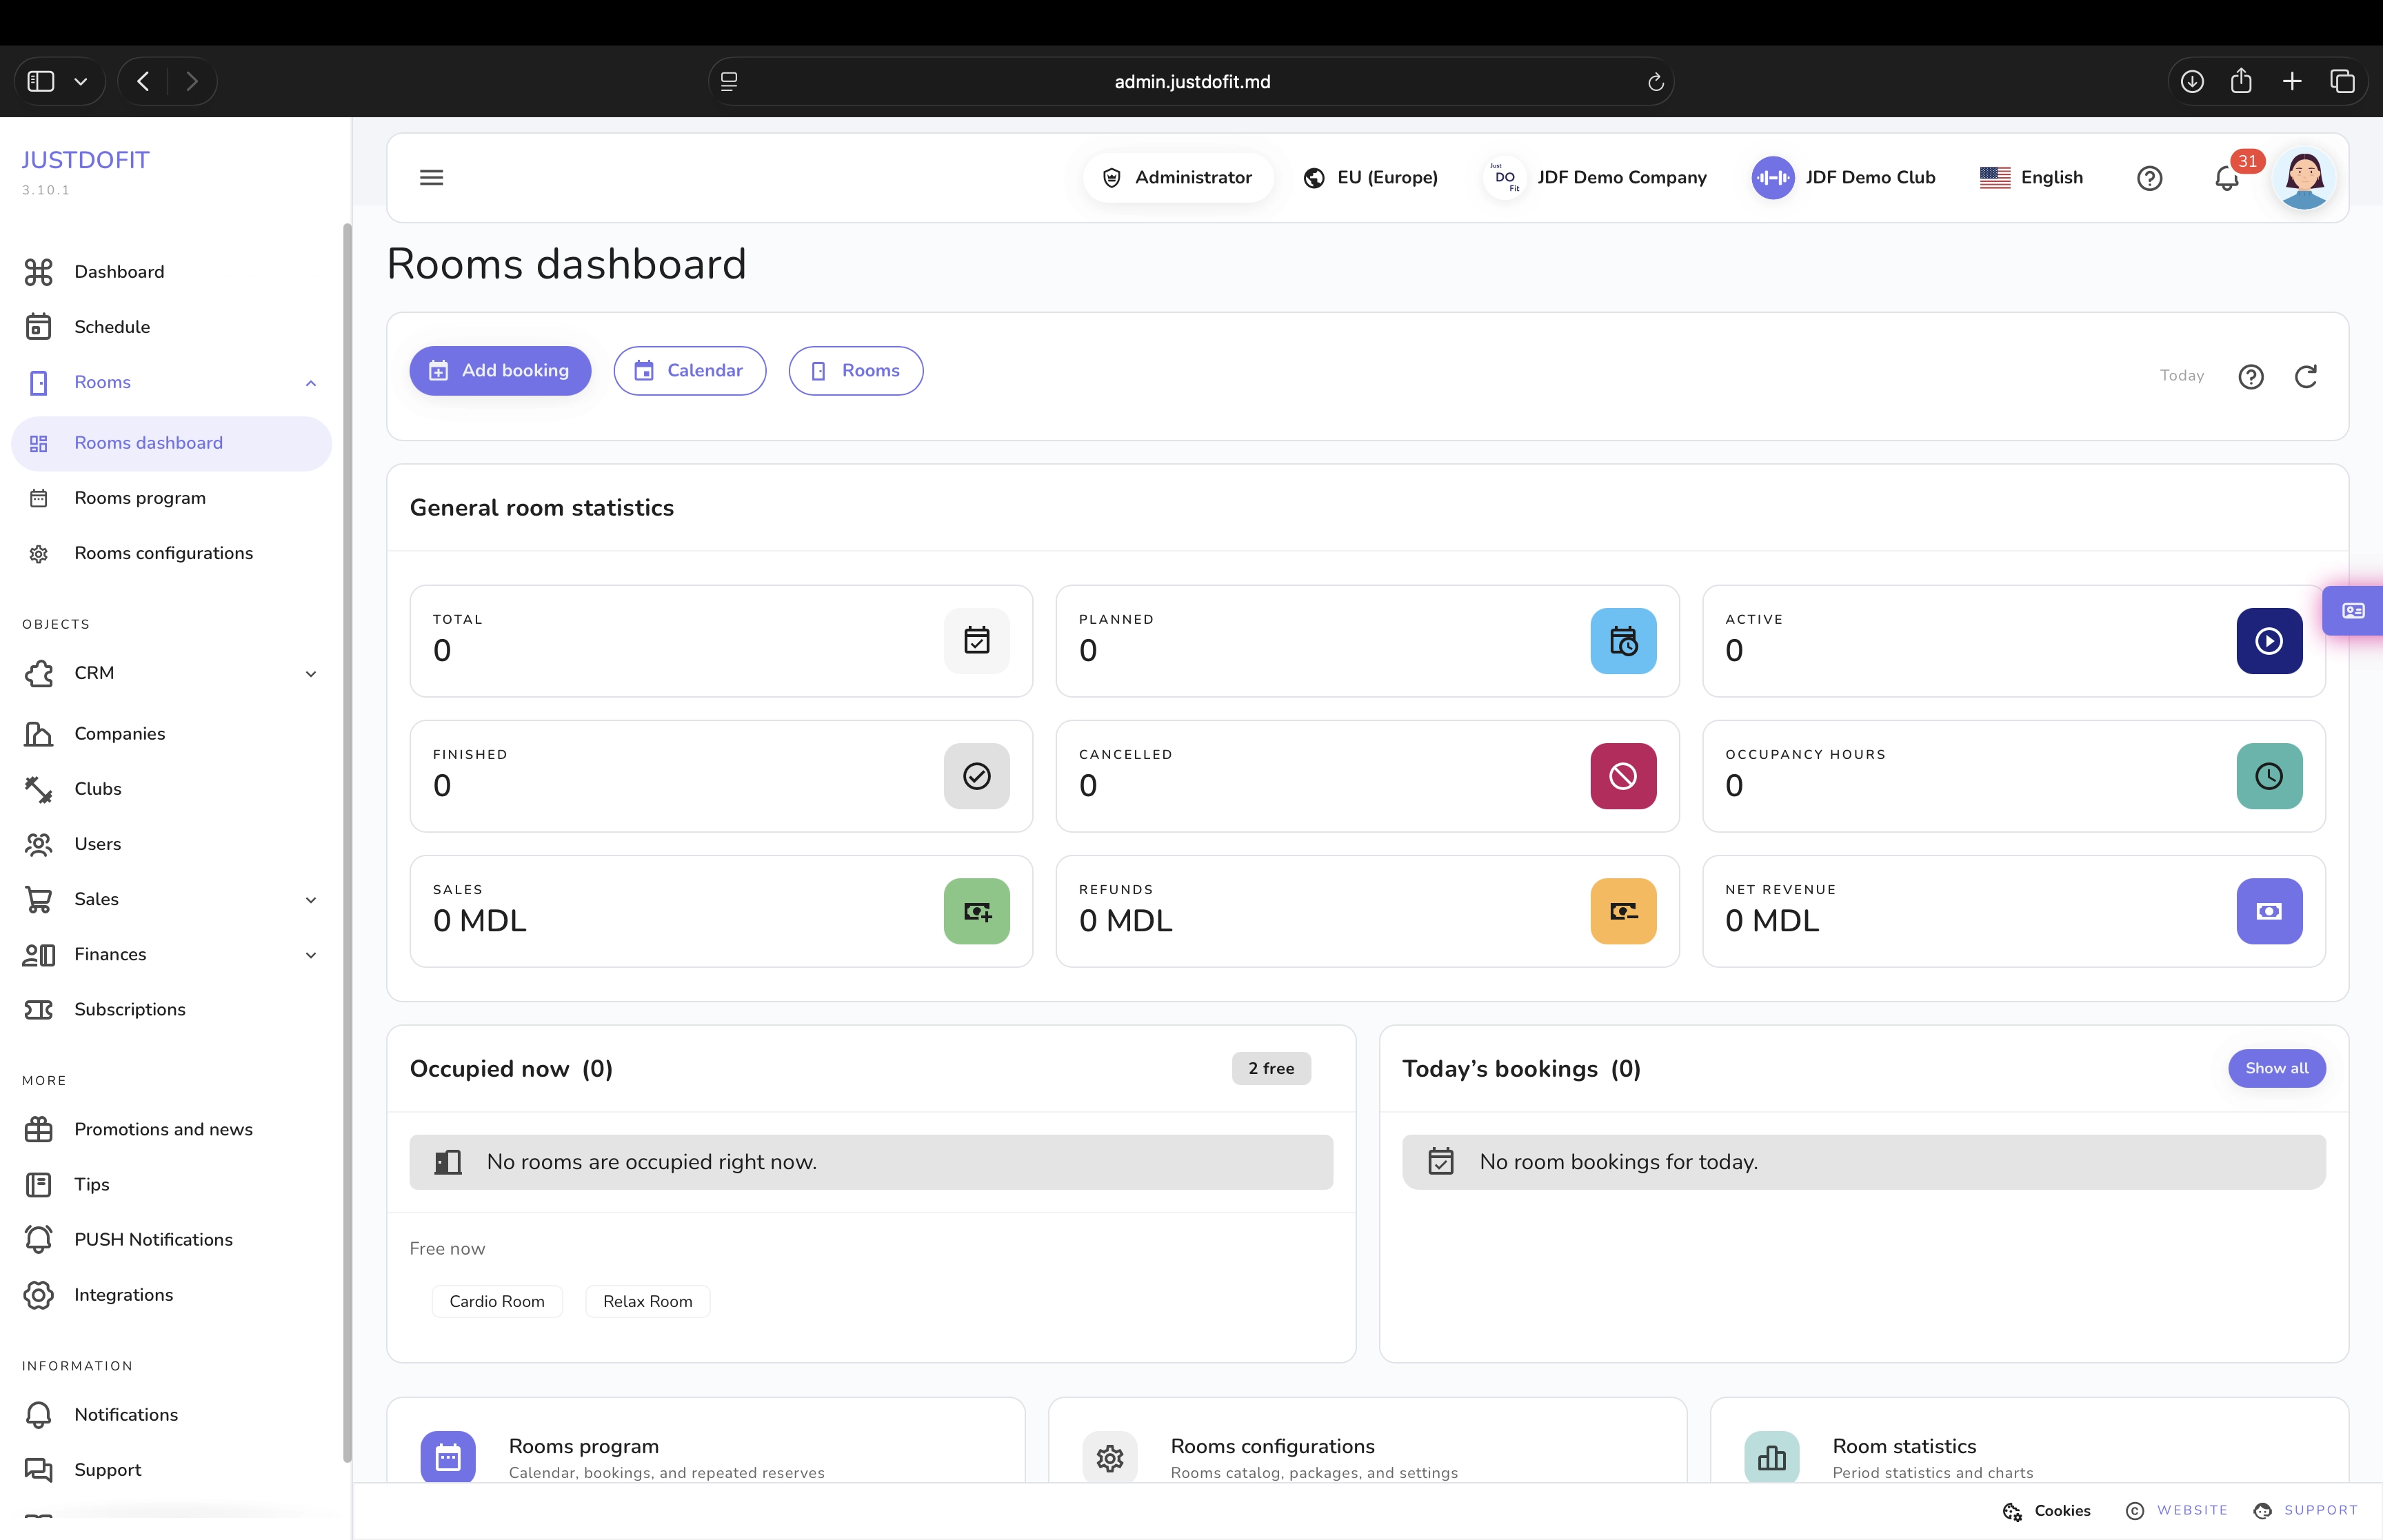Collapse the Rooms sidebar section

click(311, 383)
